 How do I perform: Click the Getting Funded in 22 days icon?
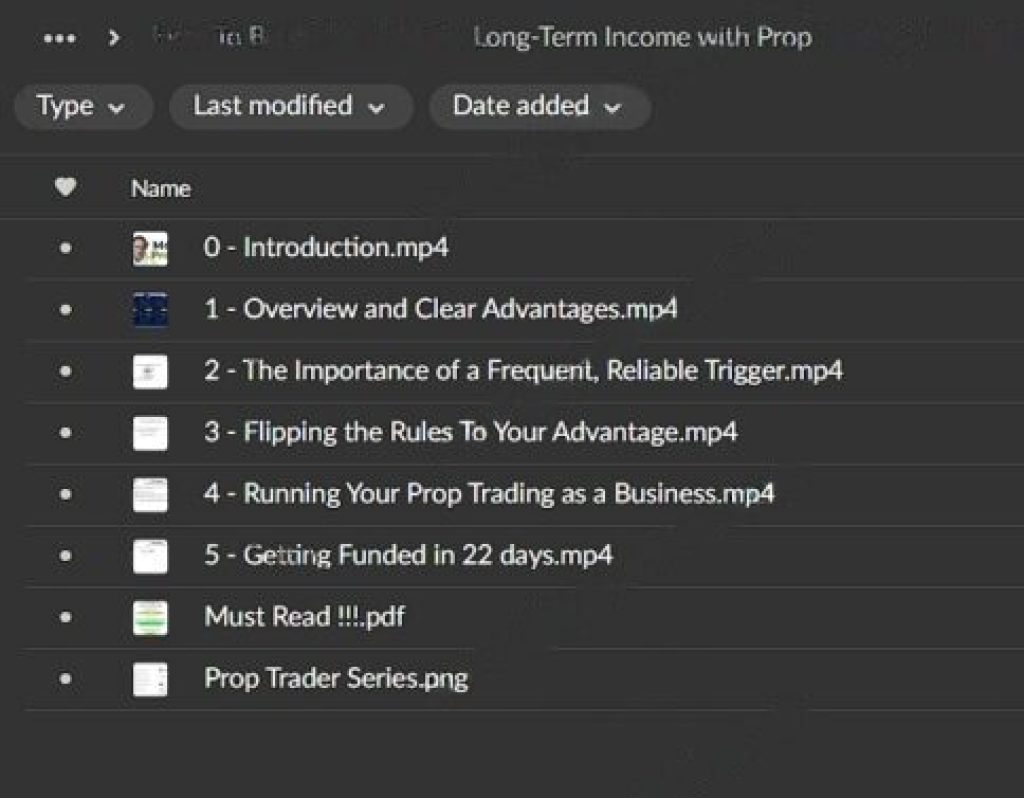click(x=150, y=556)
